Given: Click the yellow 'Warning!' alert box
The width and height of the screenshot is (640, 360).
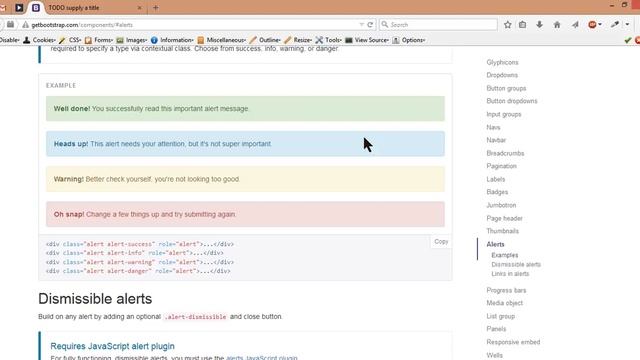Looking at the screenshot, I should (245, 179).
